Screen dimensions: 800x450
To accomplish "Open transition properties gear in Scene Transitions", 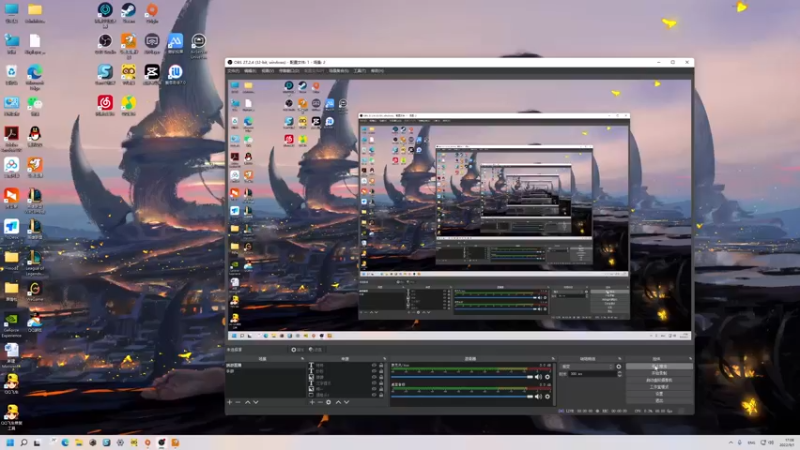I will tap(619, 366).
